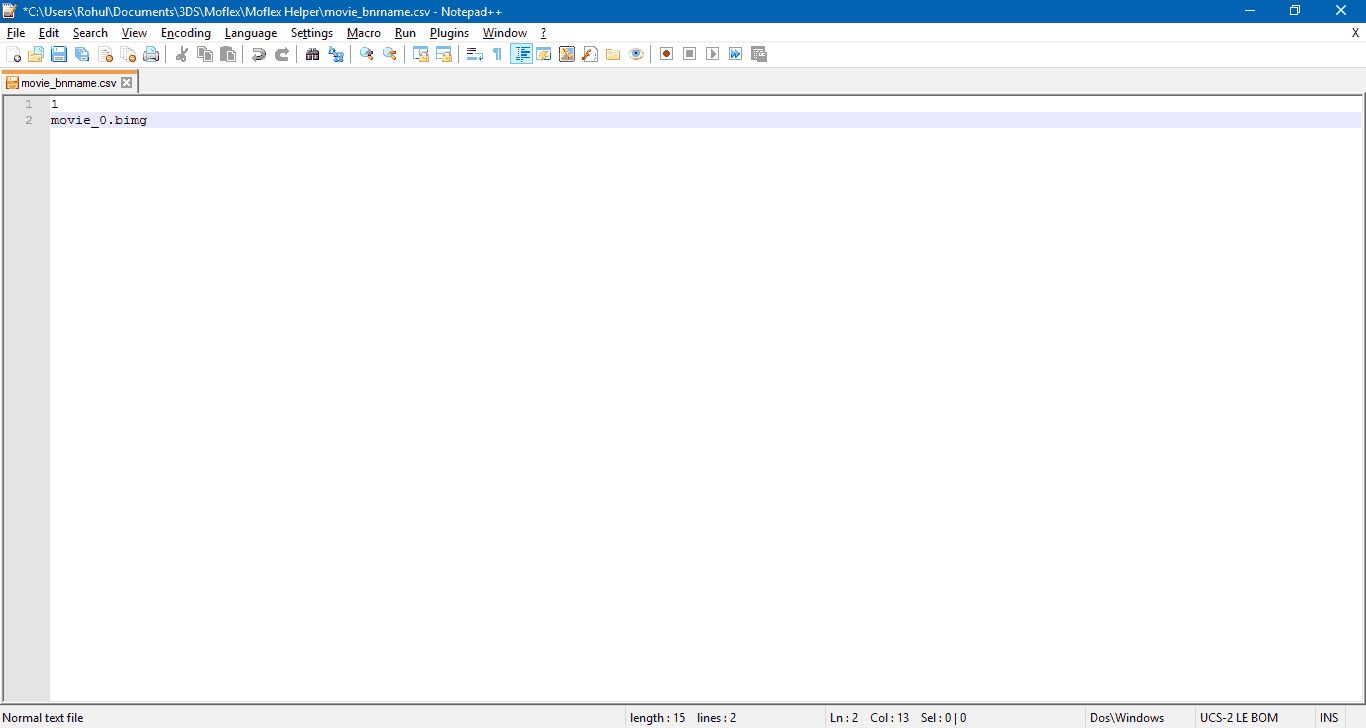Open the ? help menu
Viewport: 1366px width, 728px height.
click(543, 33)
